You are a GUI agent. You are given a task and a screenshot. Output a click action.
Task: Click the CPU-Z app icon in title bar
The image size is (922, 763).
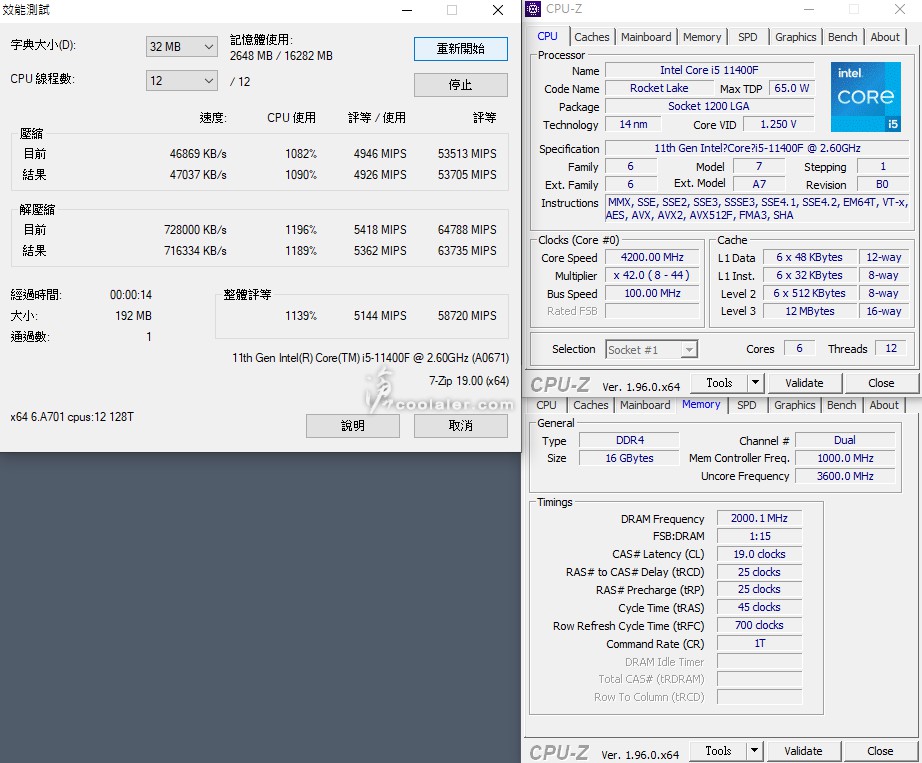tap(533, 9)
